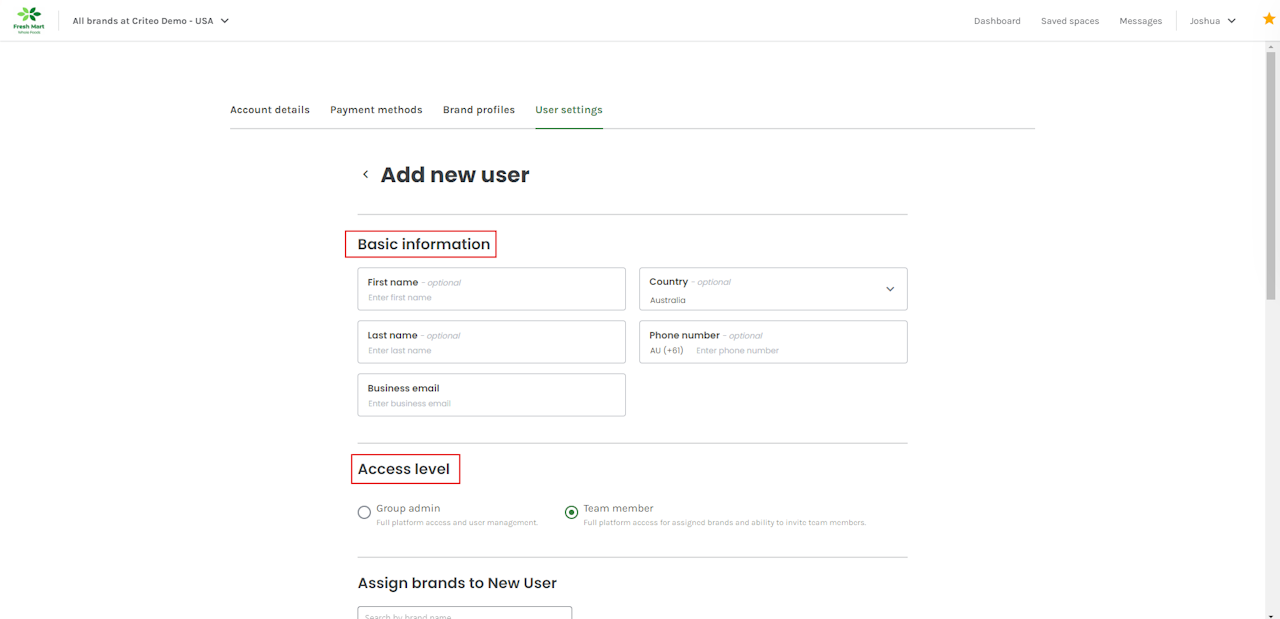This screenshot has width=1280, height=619.
Task: Click the Fresh Mart logo
Action: point(29,20)
